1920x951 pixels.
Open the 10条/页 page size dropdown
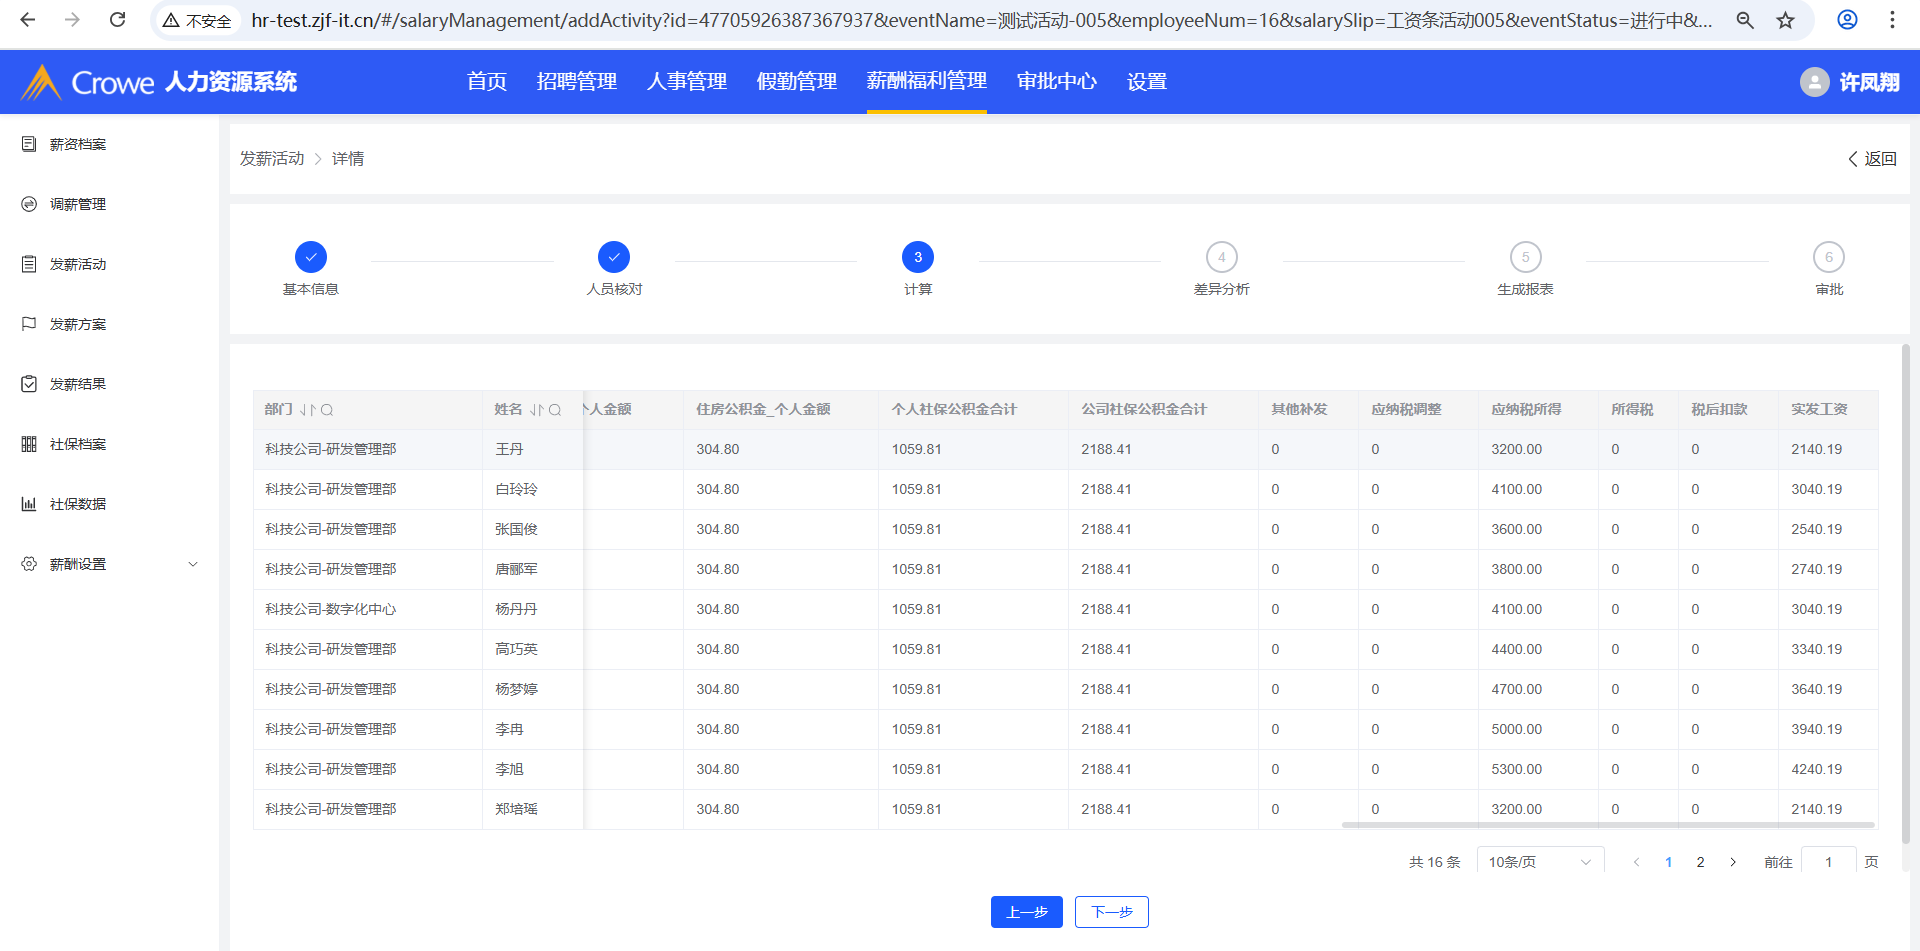point(1539,862)
